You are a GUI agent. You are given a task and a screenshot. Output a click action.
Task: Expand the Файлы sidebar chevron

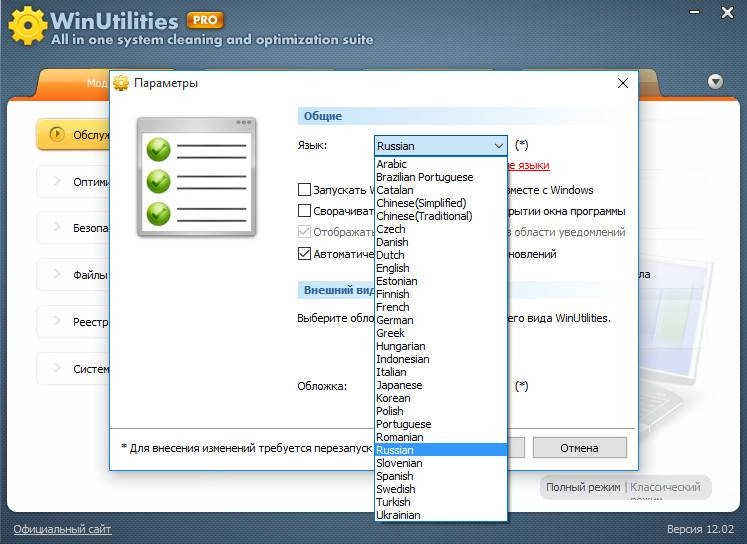click(x=57, y=274)
